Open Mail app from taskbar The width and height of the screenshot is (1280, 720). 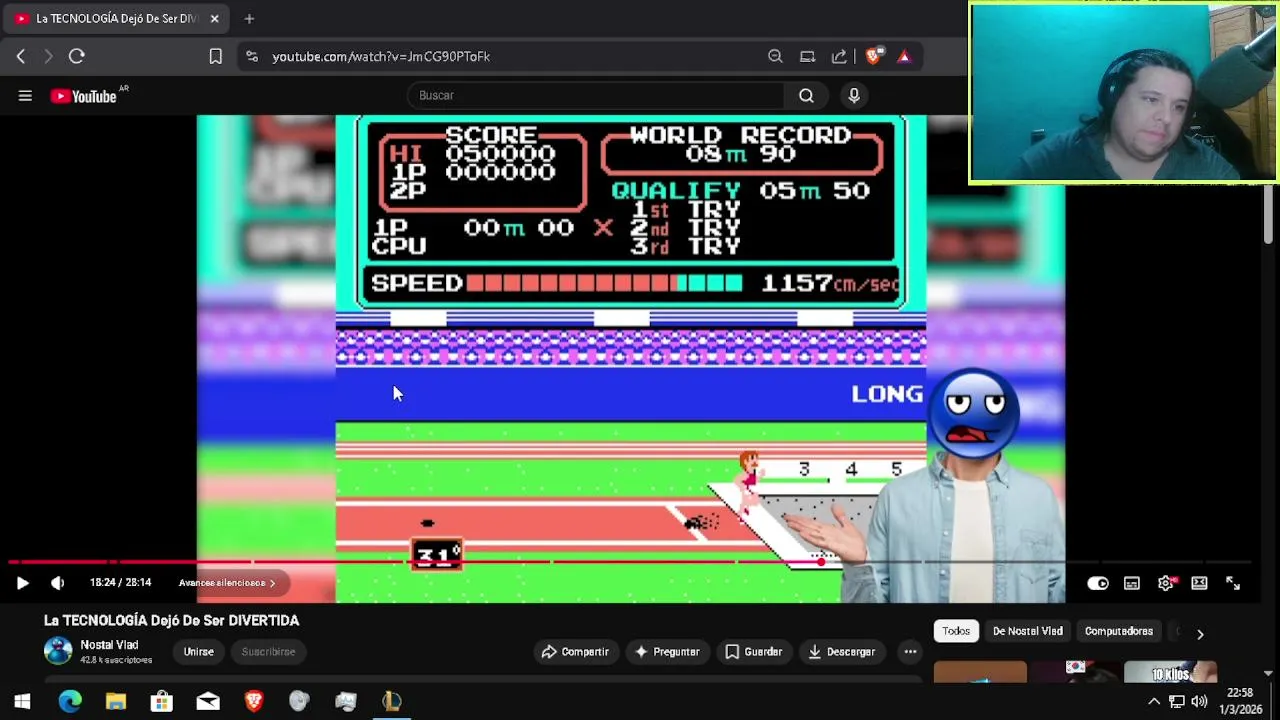208,702
